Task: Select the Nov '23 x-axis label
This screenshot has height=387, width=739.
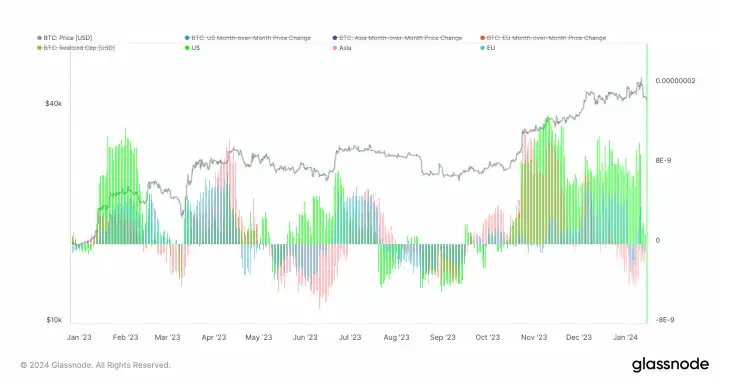Action: click(534, 337)
